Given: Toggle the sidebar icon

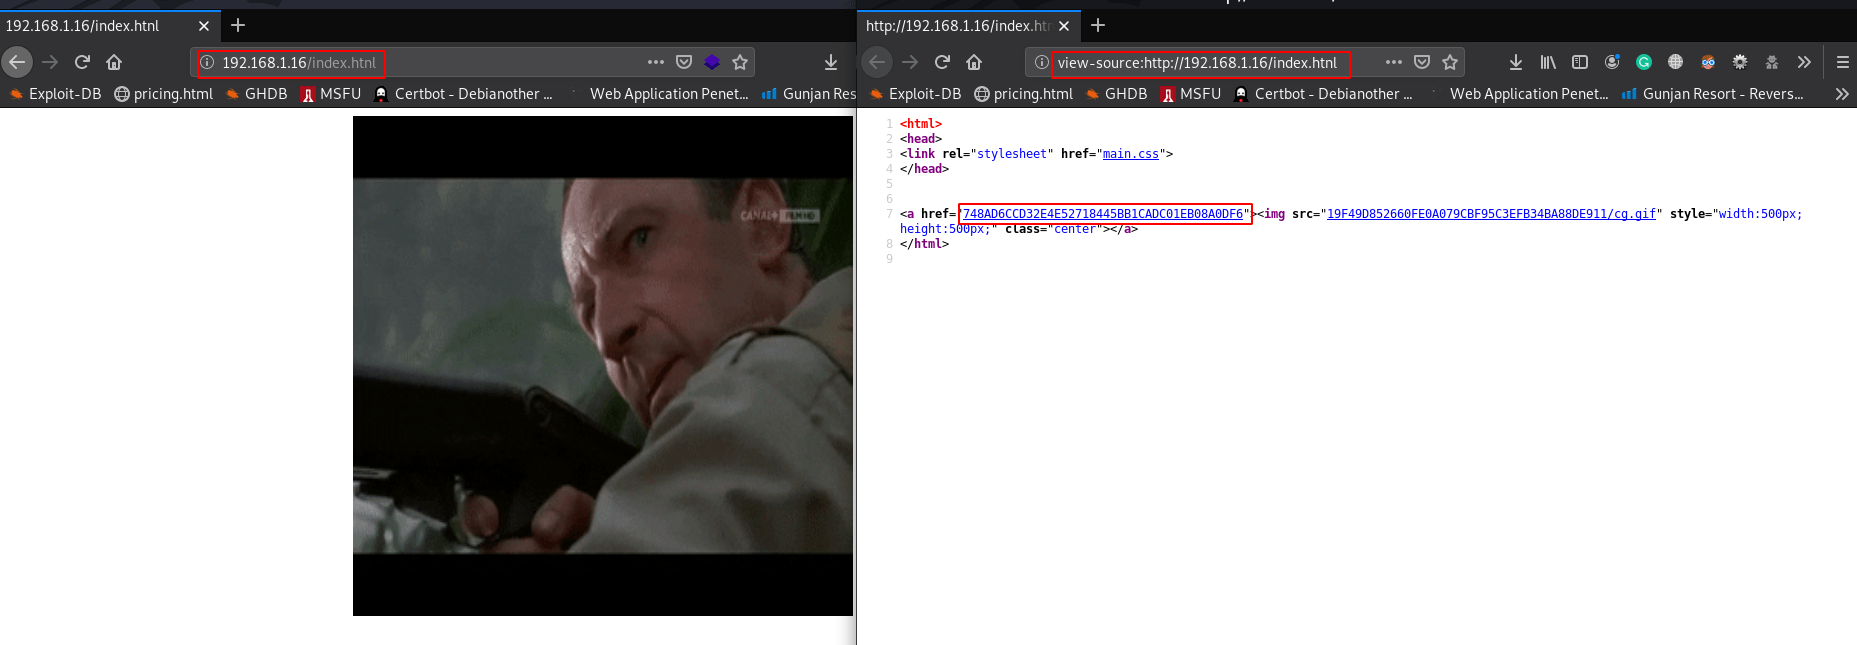Looking at the screenshot, I should tap(1580, 62).
